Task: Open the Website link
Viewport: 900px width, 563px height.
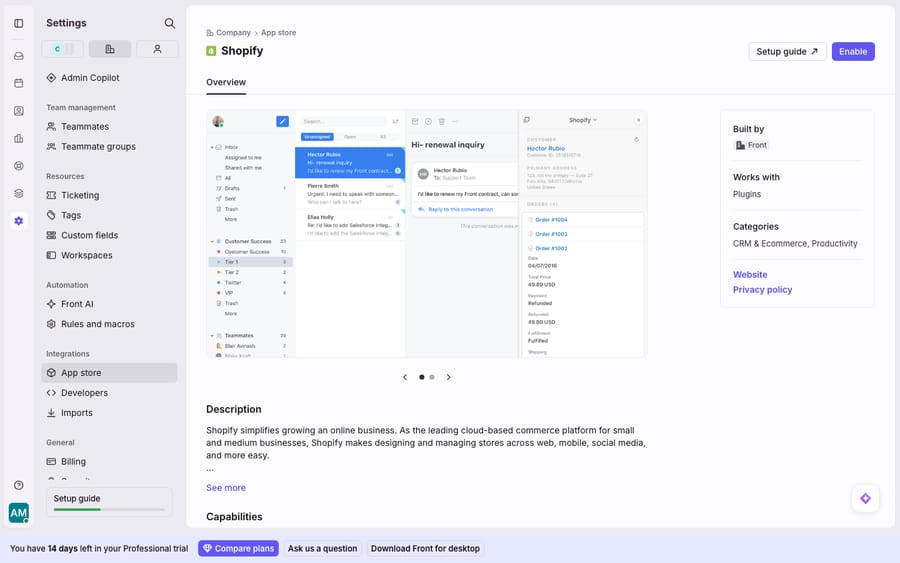Action: click(750, 275)
